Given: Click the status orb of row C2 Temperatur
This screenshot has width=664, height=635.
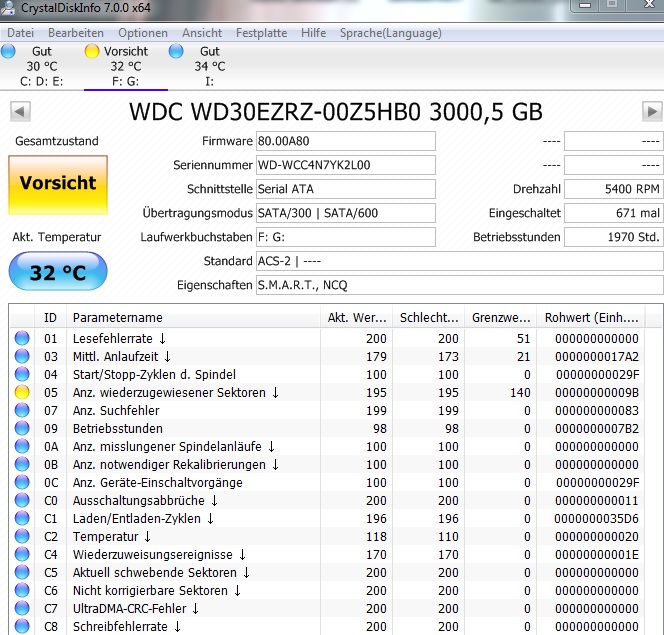Looking at the screenshot, I should point(22,536).
